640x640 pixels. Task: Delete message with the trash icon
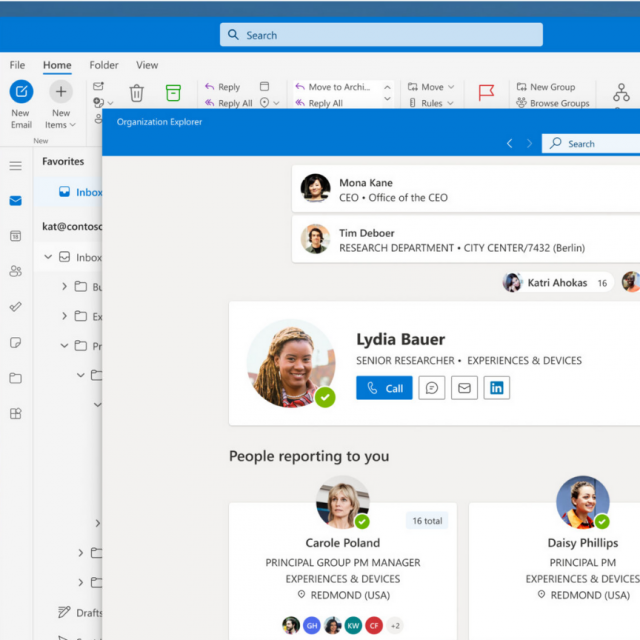tap(137, 93)
